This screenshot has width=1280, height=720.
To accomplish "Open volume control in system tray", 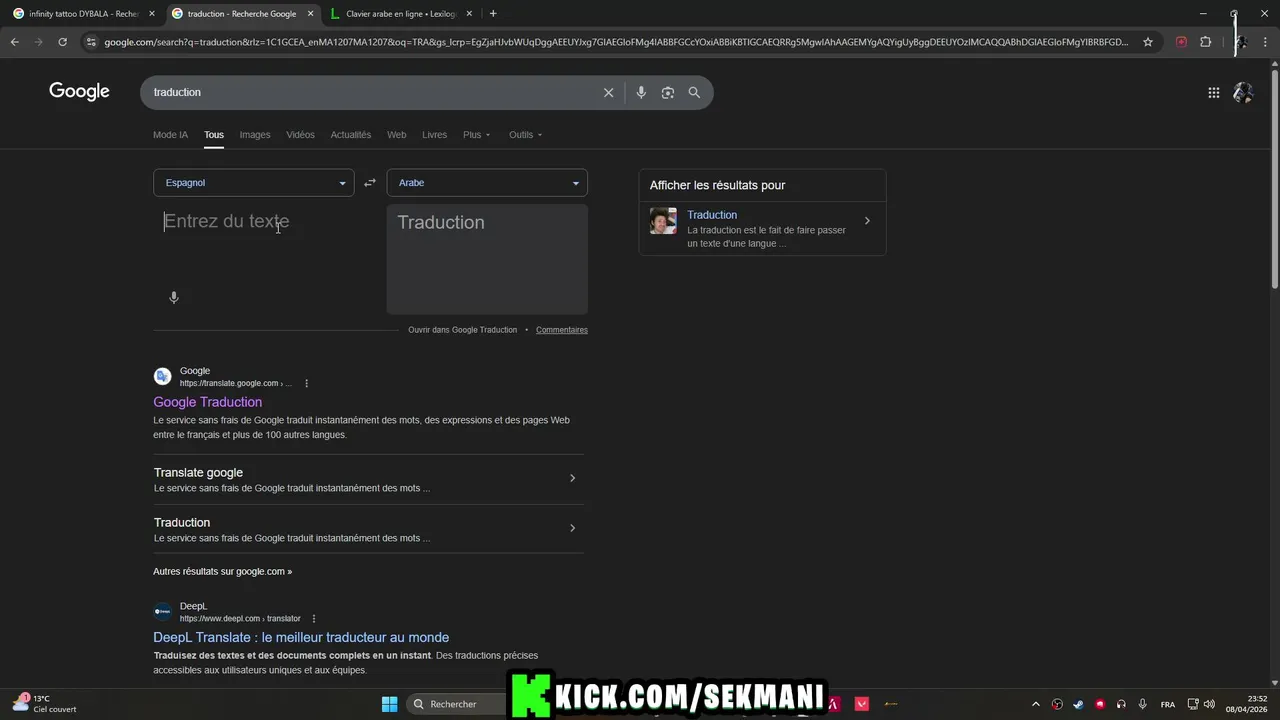I will click(1210, 704).
